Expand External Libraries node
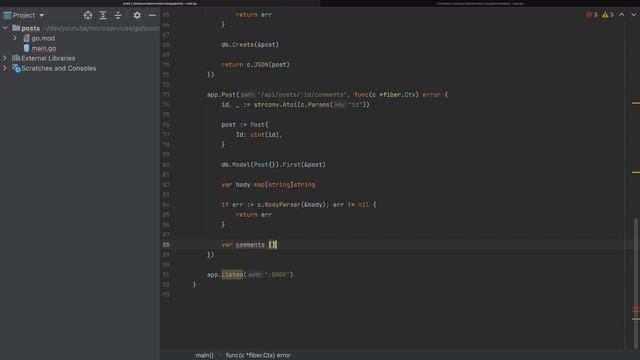 pyautogui.click(x=5, y=58)
